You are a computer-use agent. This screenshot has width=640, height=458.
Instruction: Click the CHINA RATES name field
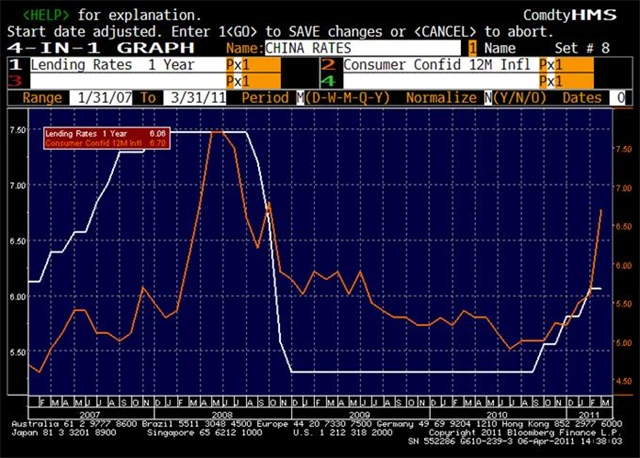(362, 48)
